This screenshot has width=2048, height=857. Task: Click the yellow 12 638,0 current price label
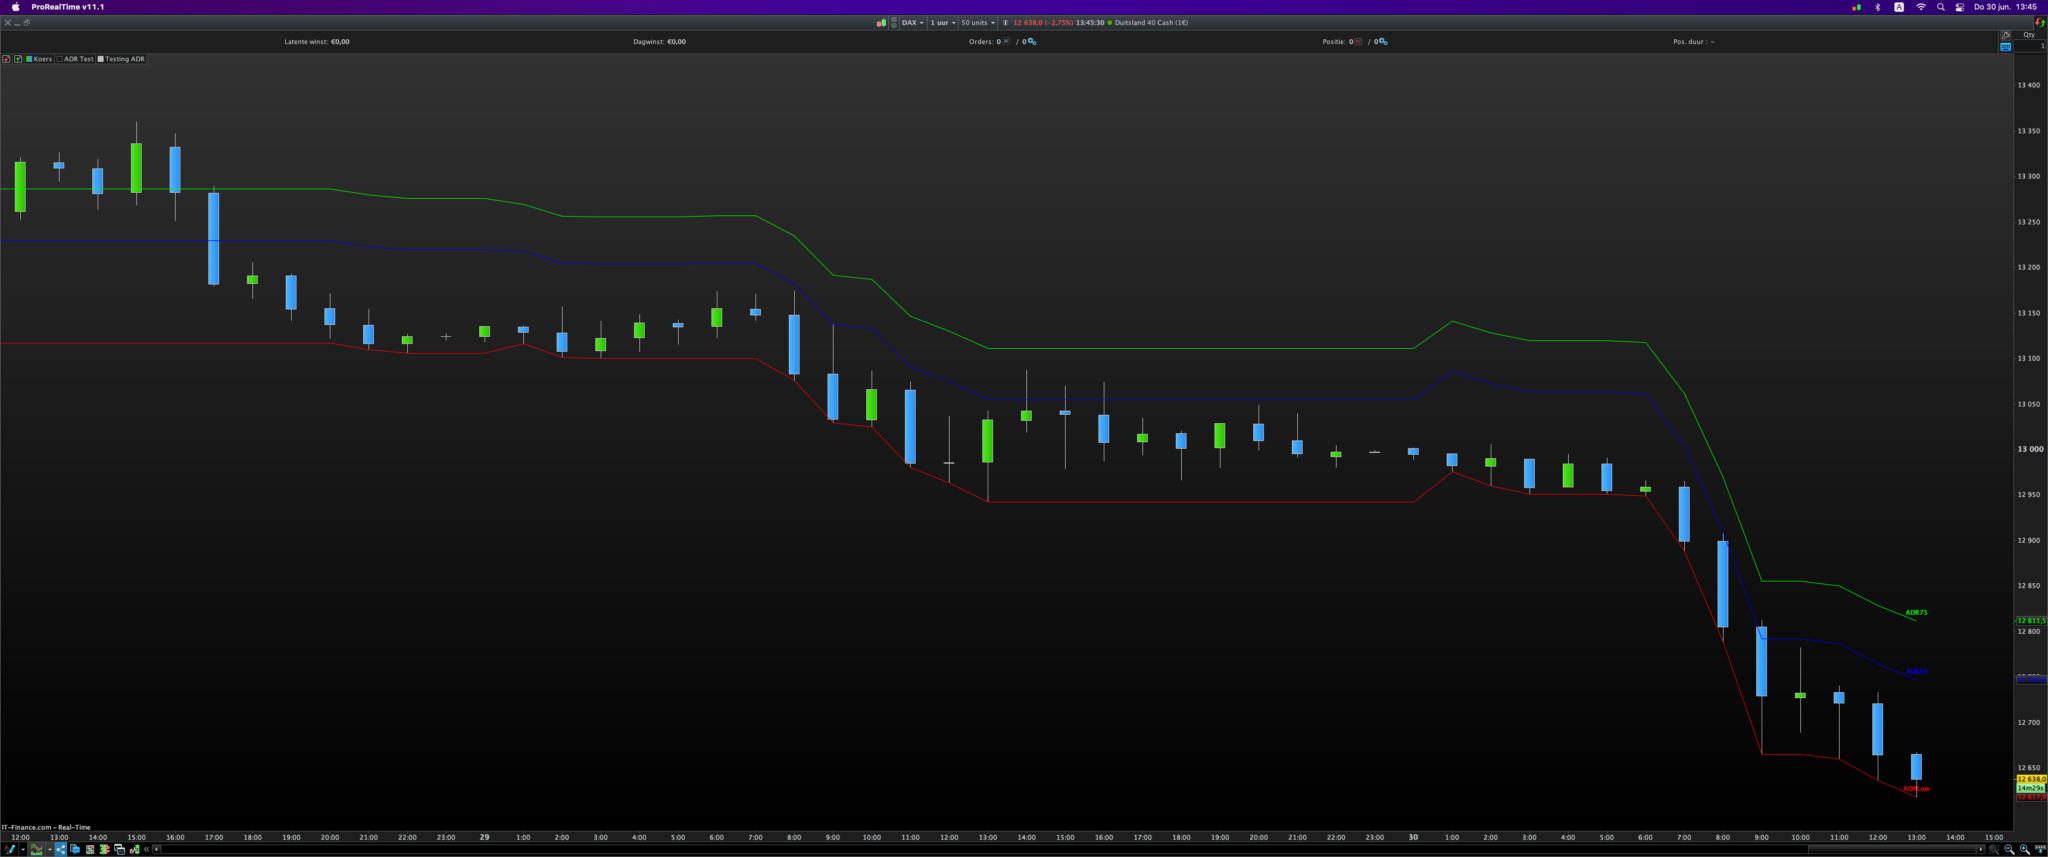click(x=2031, y=779)
